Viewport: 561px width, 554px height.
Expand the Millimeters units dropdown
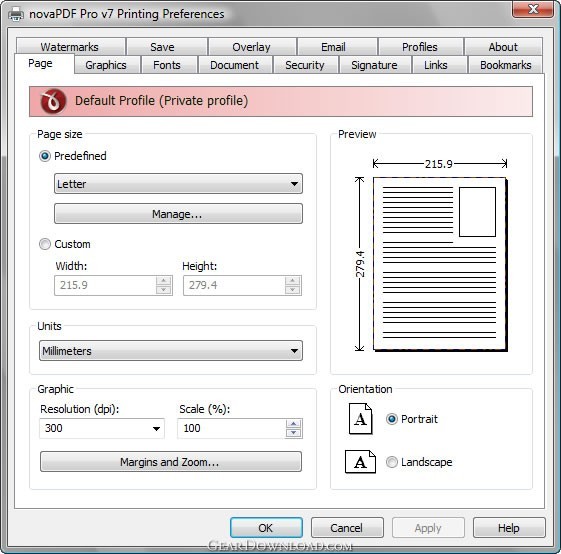(x=171, y=351)
